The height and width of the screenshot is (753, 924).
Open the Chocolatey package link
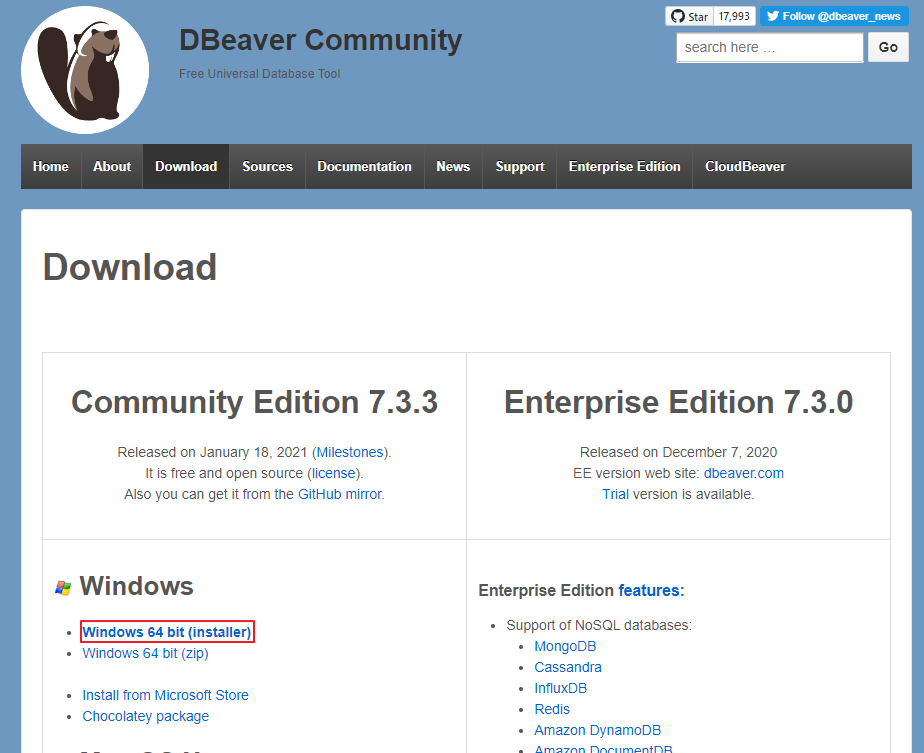(x=146, y=716)
